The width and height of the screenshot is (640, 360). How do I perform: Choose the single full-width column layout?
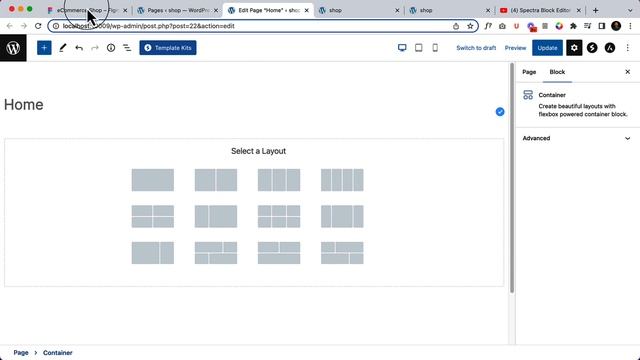[153, 180]
